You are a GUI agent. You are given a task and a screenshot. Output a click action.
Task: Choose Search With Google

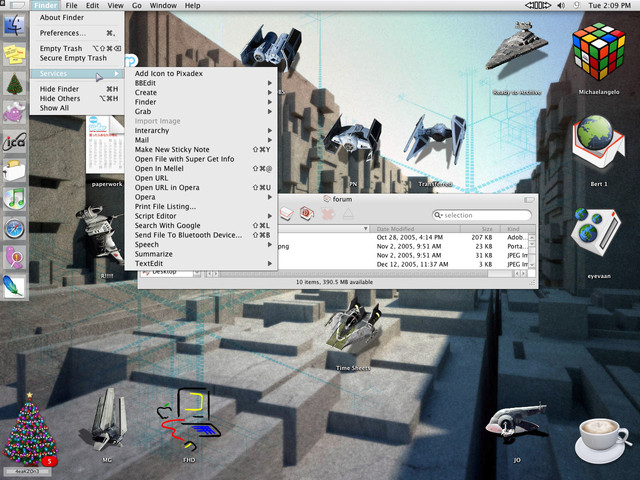202,225
